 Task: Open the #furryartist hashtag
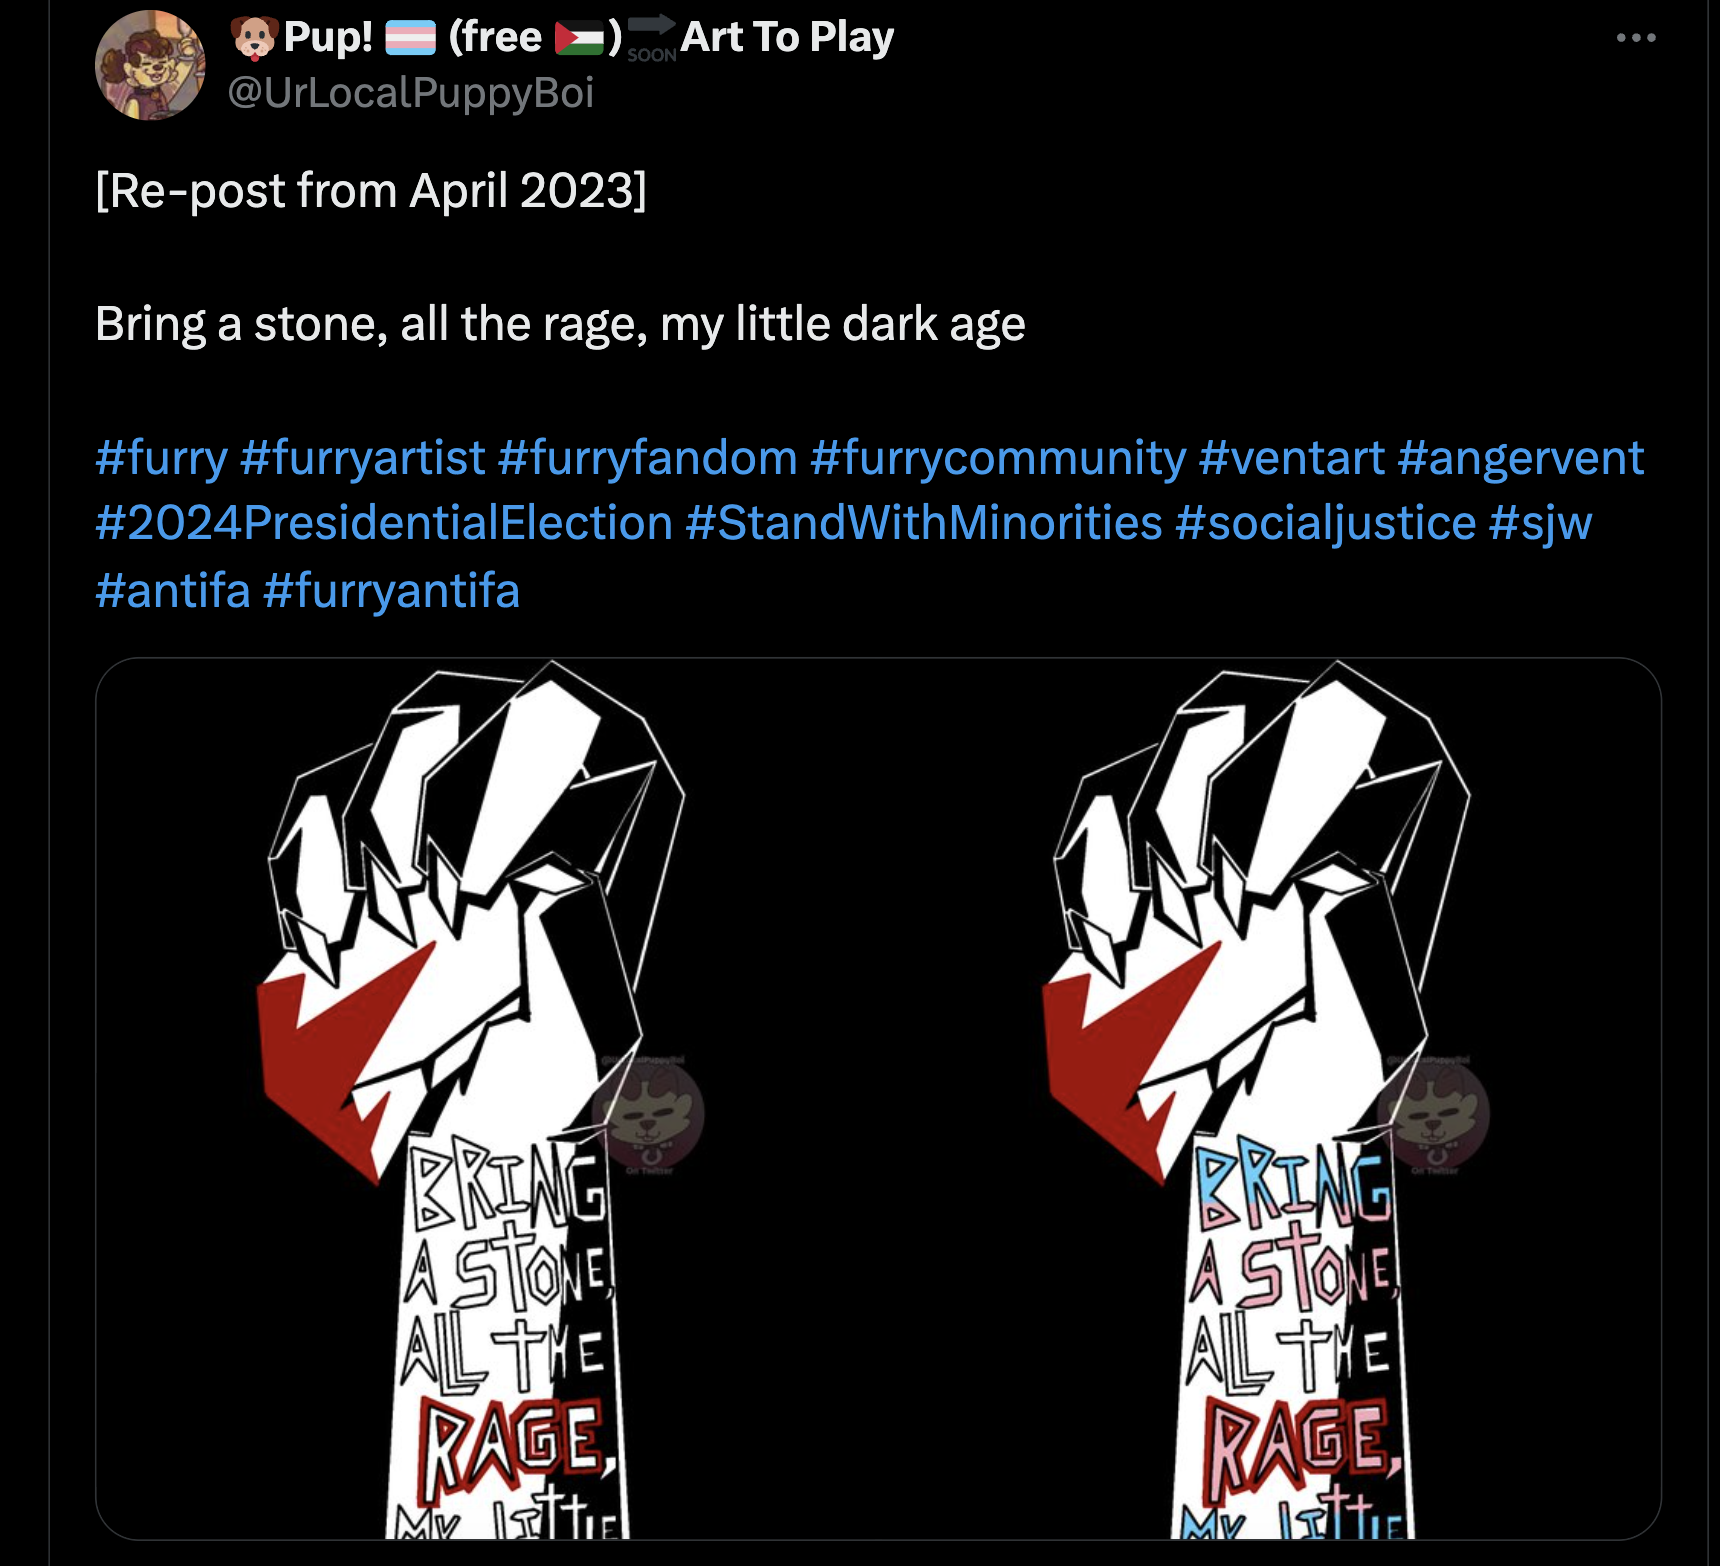(x=362, y=458)
